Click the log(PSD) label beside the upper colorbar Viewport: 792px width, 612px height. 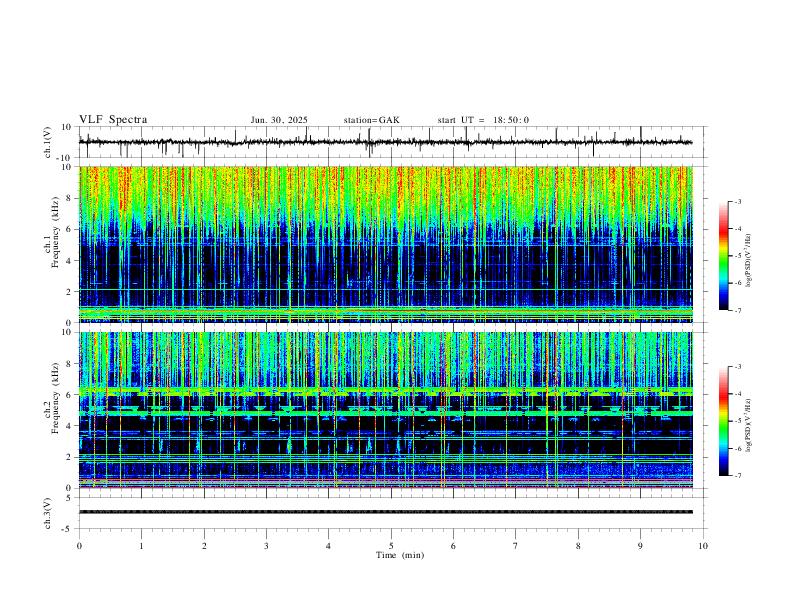pos(749,261)
